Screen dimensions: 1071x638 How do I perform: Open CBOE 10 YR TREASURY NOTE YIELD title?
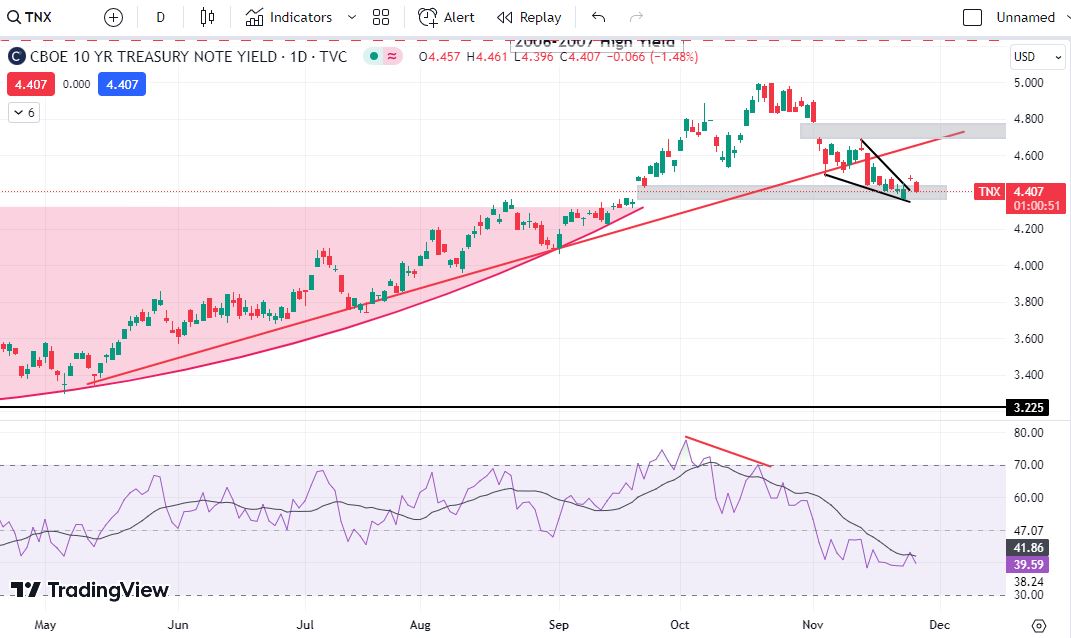point(188,57)
